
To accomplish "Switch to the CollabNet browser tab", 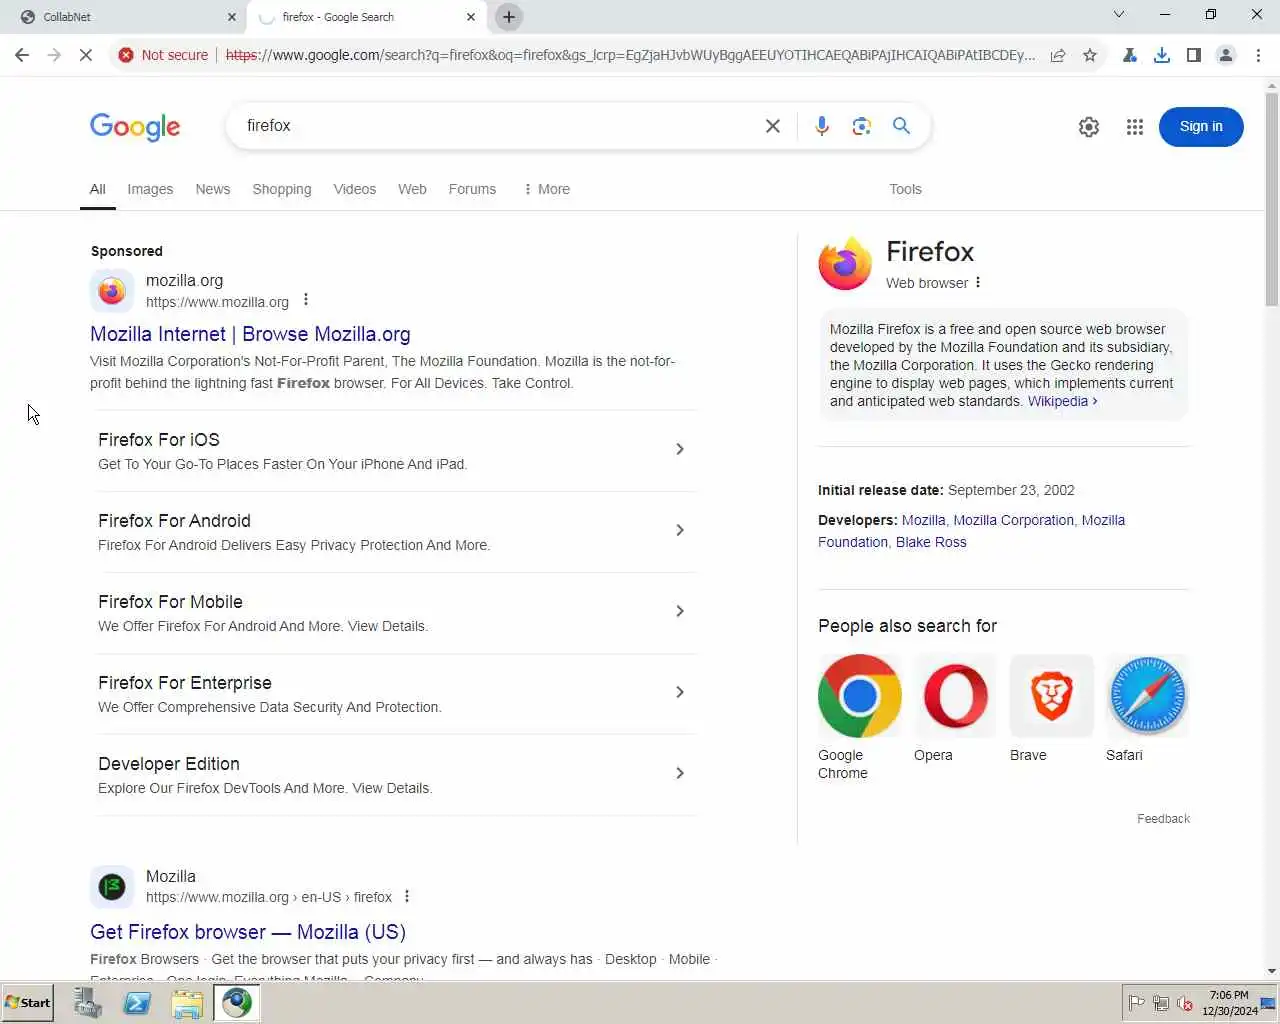I will click(124, 17).
